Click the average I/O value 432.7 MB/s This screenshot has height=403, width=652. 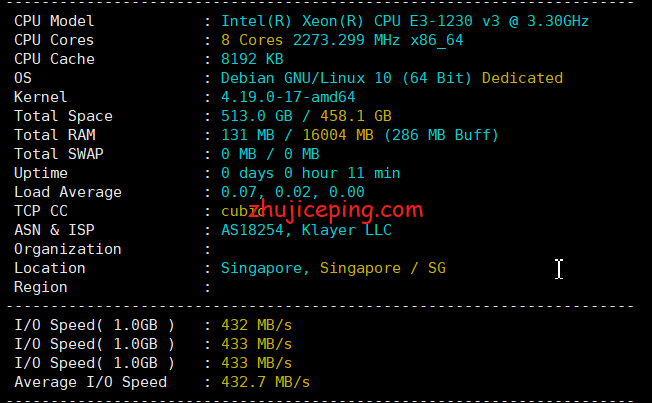[265, 382]
